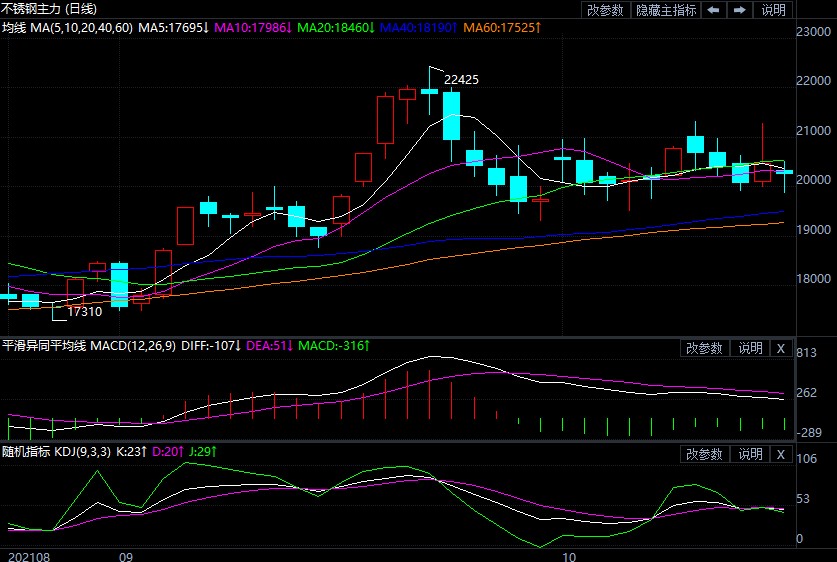Open 改参数 in the MACD panel
Viewport: 837px width, 562px height.
[704, 348]
